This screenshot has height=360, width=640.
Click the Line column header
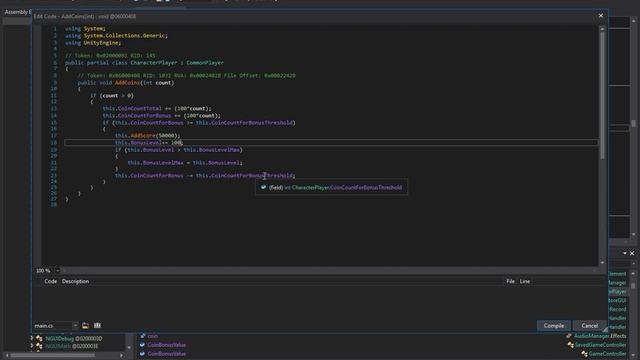524,281
